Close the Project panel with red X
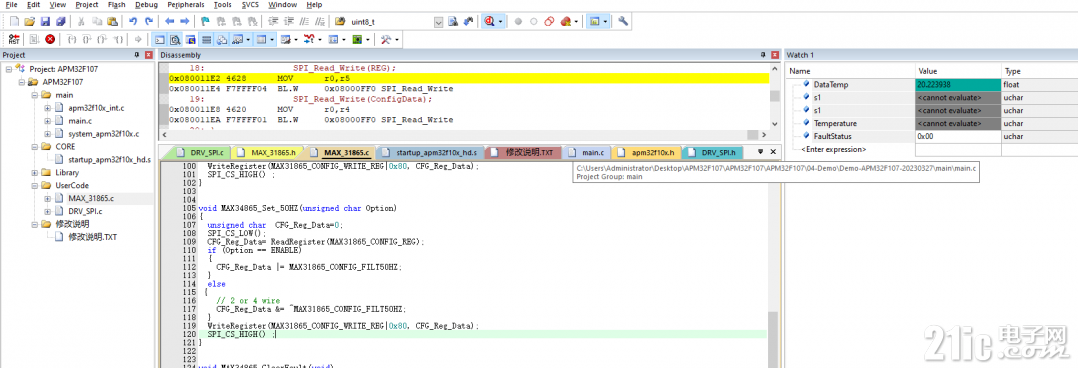The width and height of the screenshot is (1078, 368). pos(147,55)
